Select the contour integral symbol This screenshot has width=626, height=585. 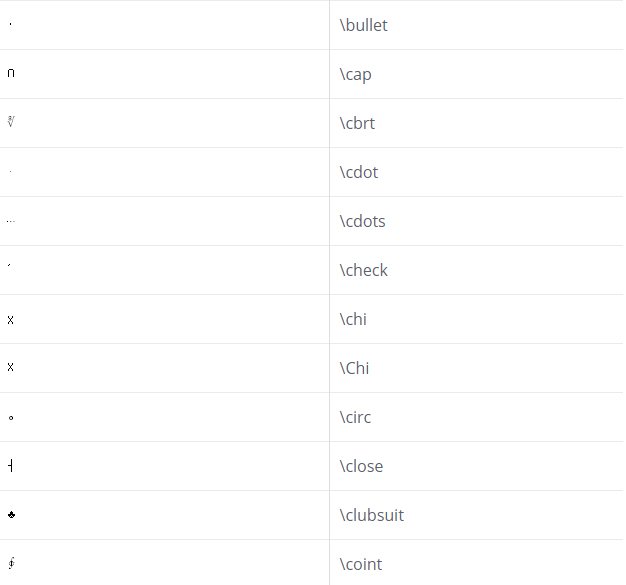click(11, 563)
